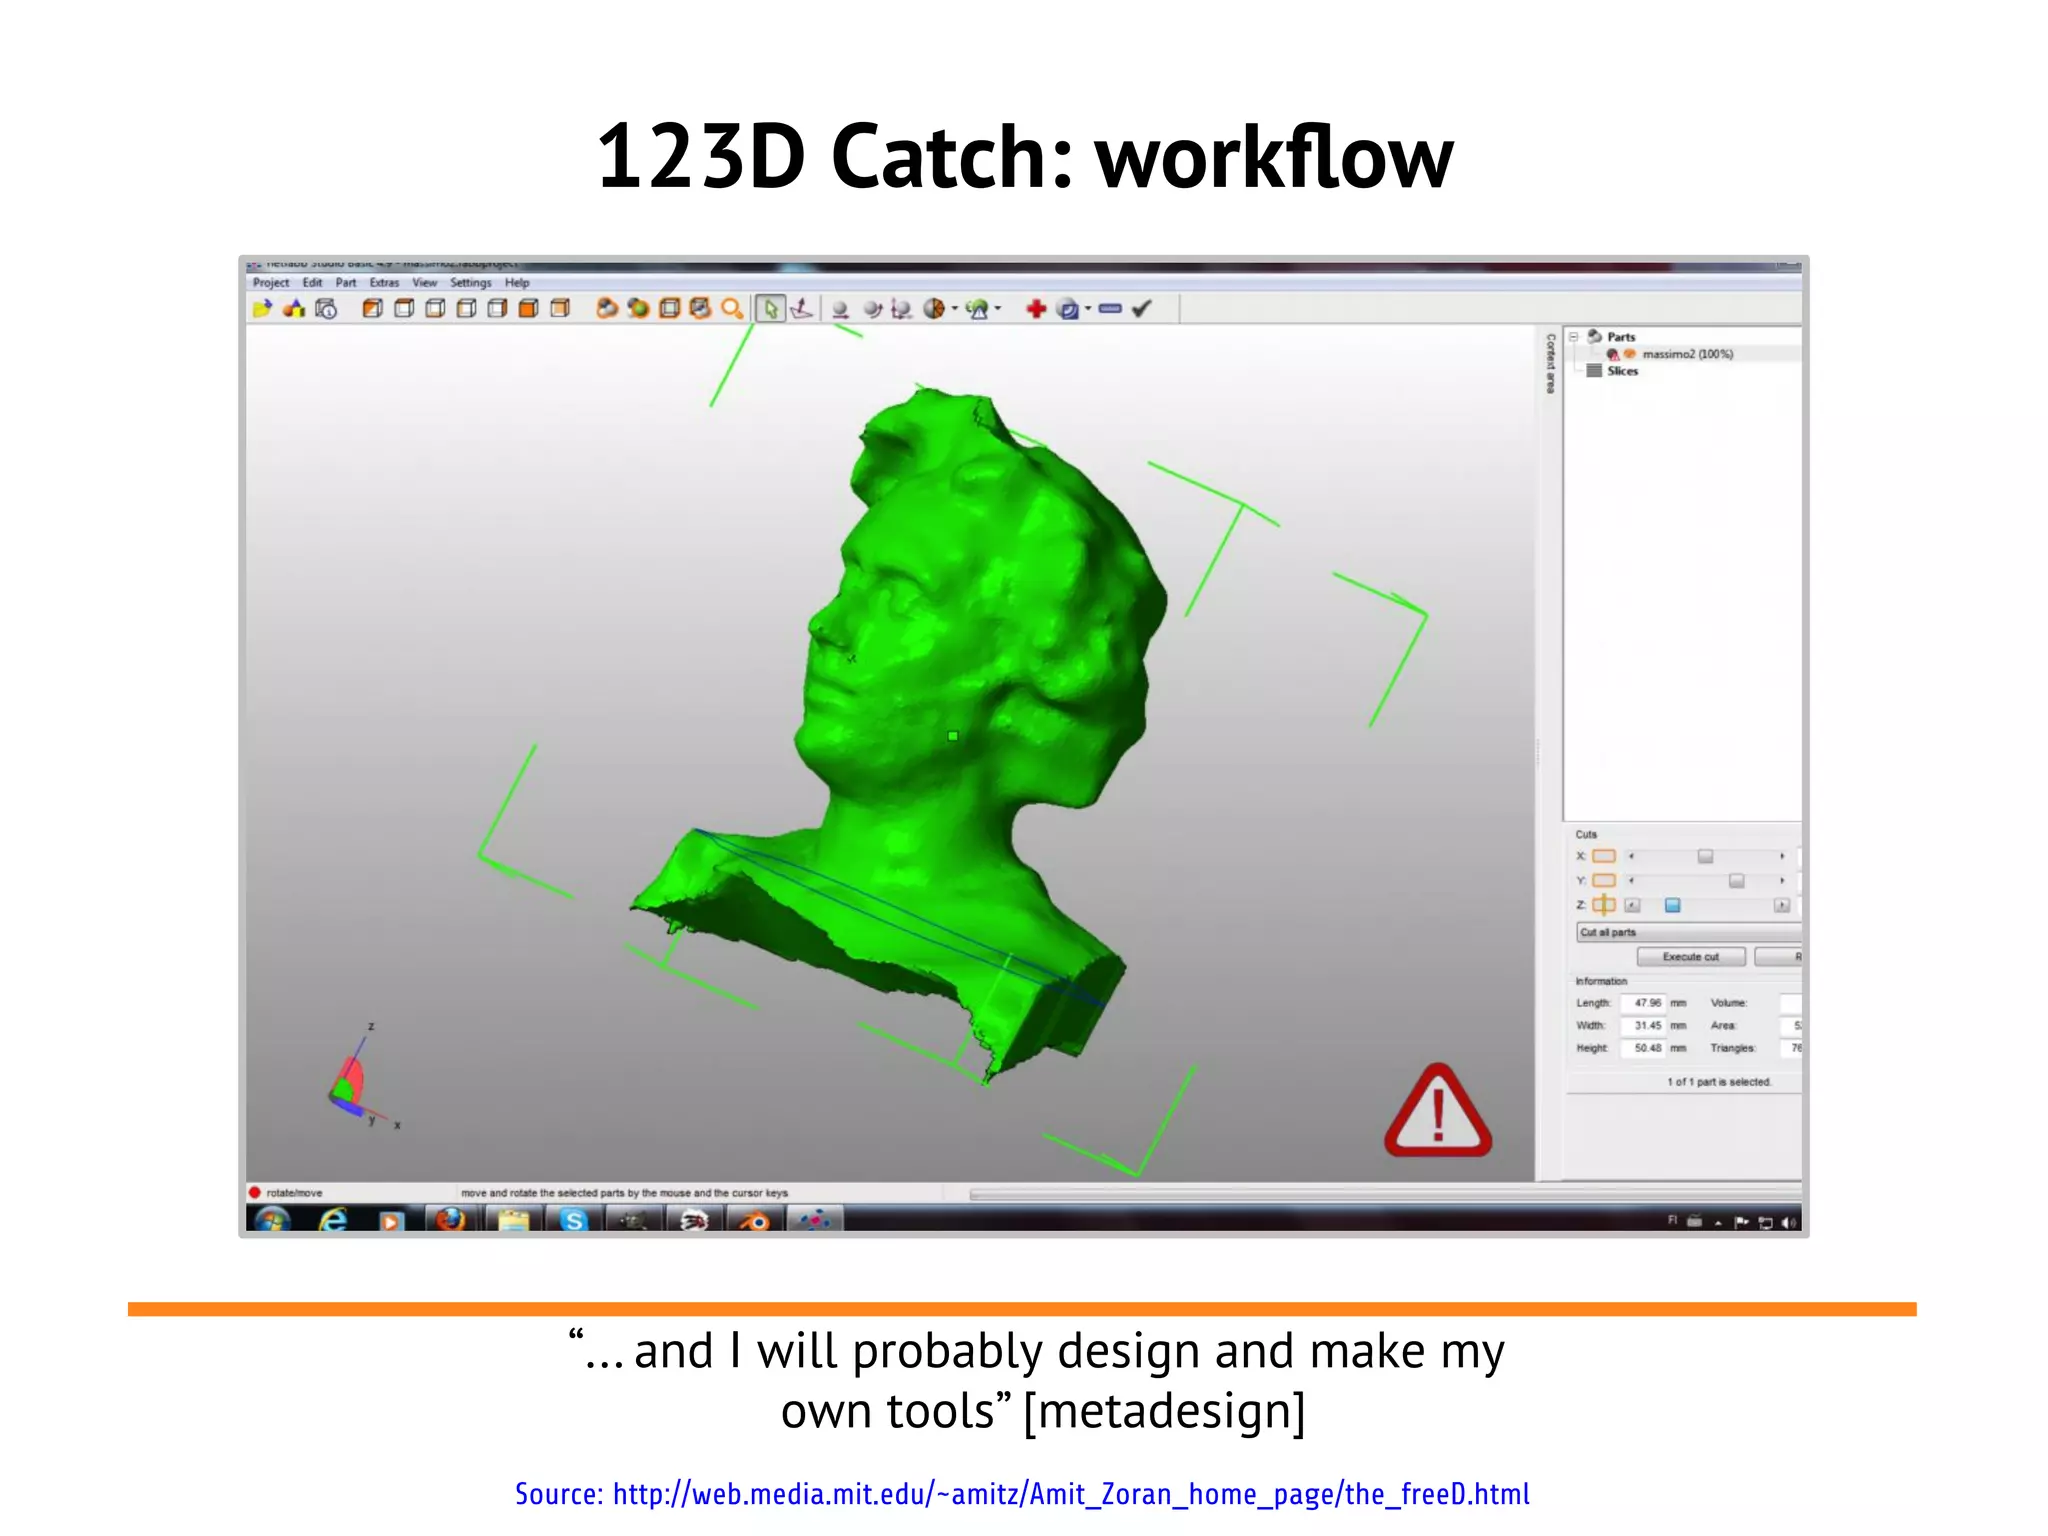Select the last isometric cube view icon

click(x=560, y=309)
